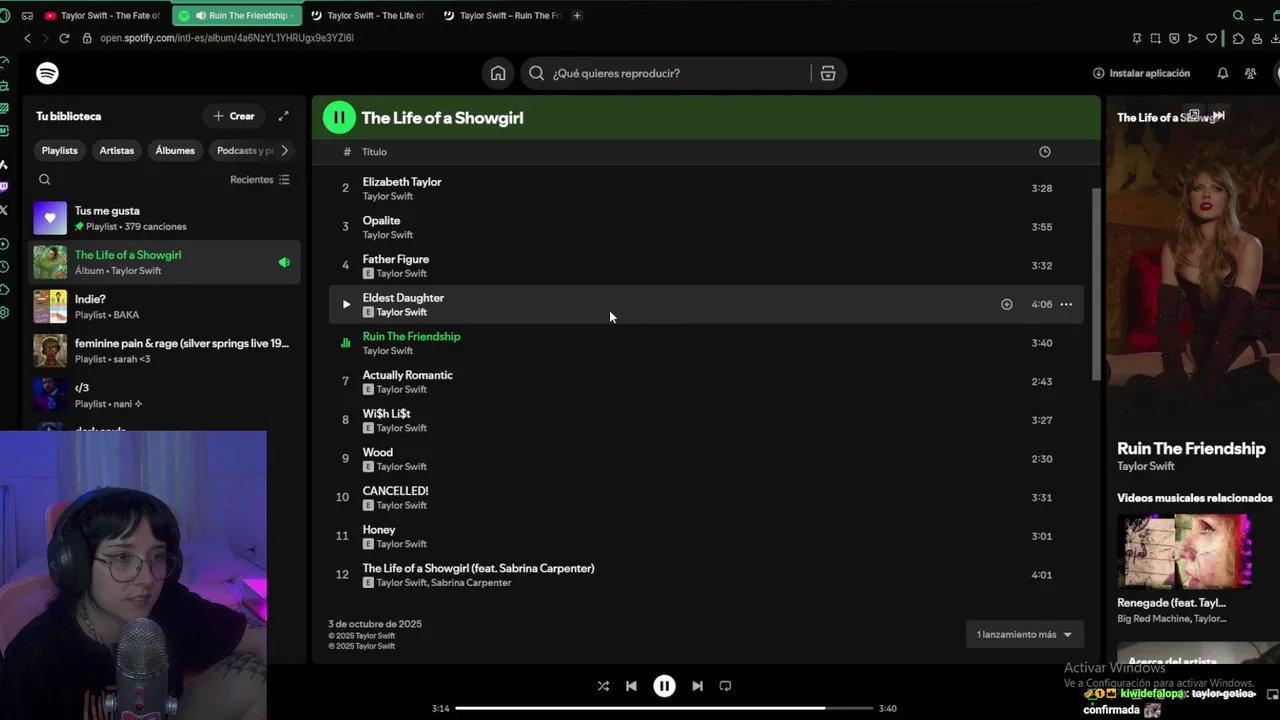Viewport: 1280px width, 720px height.
Task: Open the browser extensions cube icon
Action: (x=1238, y=38)
